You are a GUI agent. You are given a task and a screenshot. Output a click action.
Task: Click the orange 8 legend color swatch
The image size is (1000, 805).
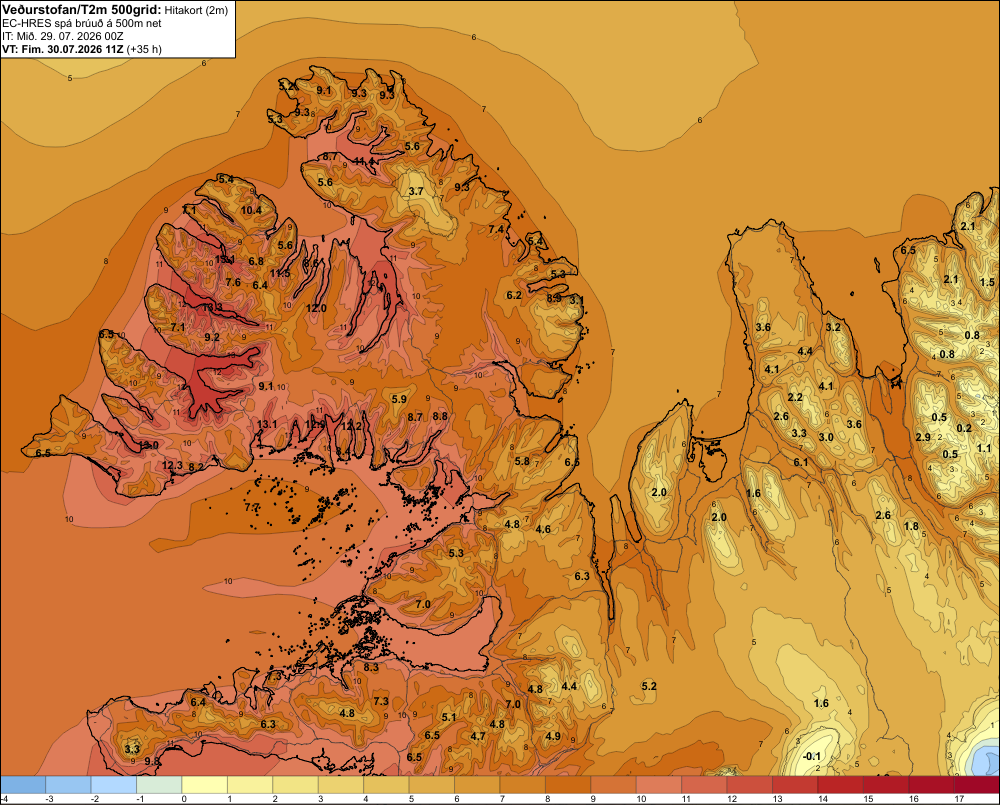pyautogui.click(x=568, y=785)
